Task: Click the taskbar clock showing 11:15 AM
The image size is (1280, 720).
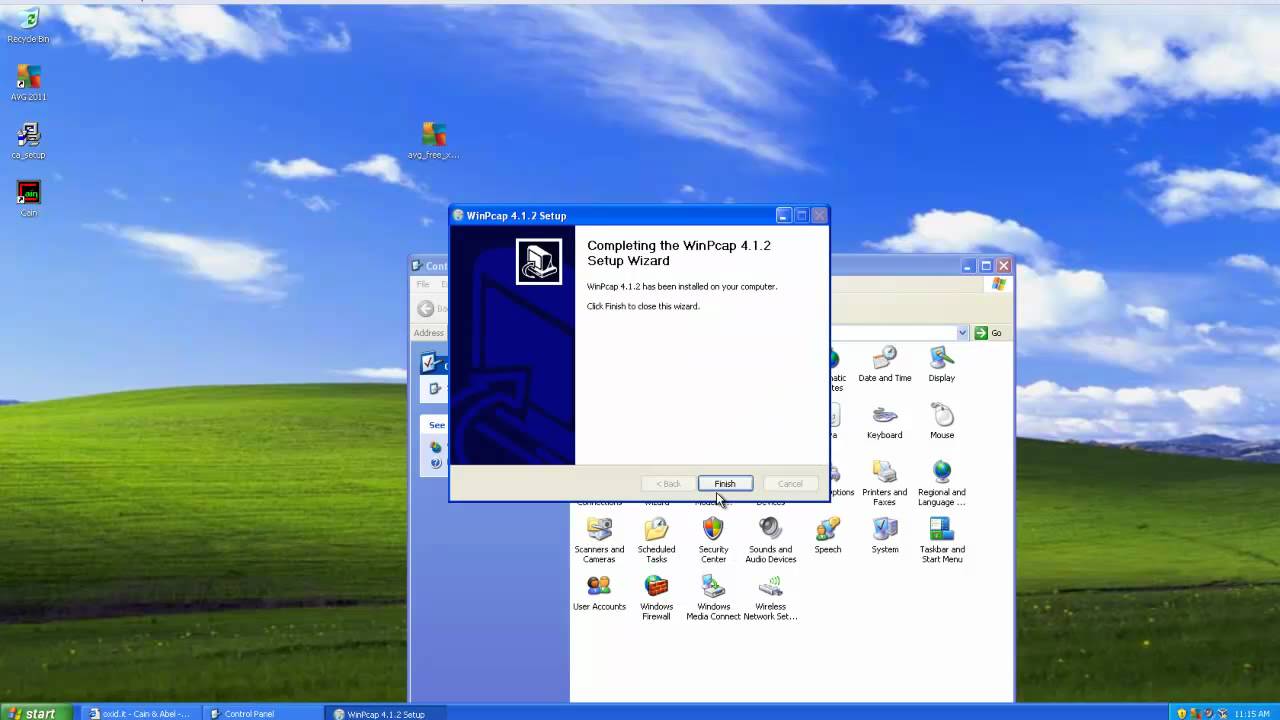Action: [x=1252, y=714]
